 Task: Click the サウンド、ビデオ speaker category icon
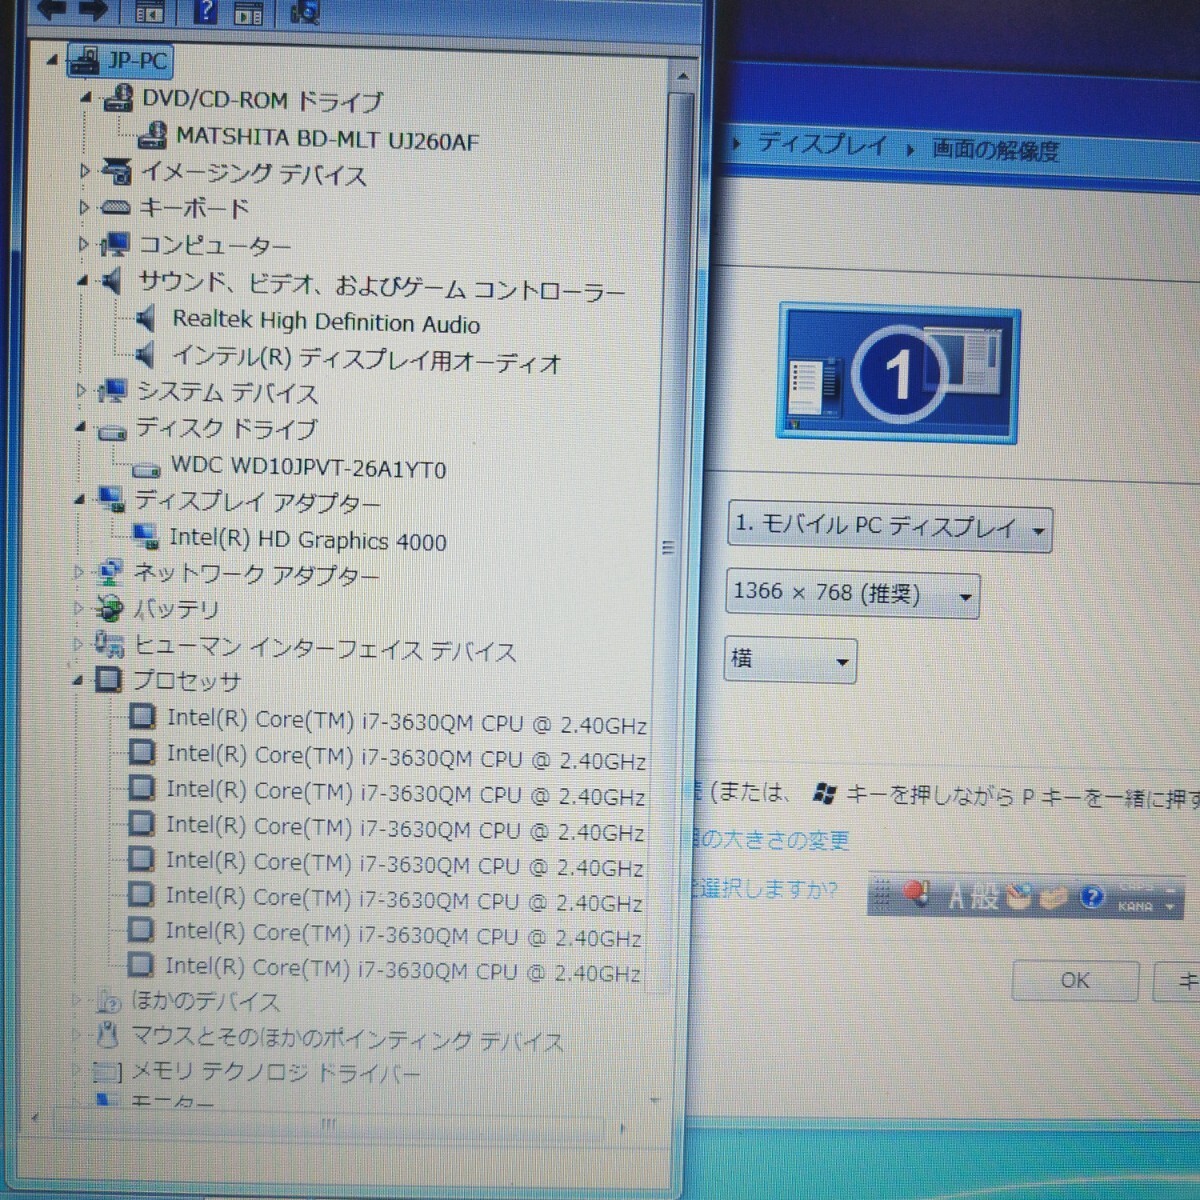tap(112, 282)
